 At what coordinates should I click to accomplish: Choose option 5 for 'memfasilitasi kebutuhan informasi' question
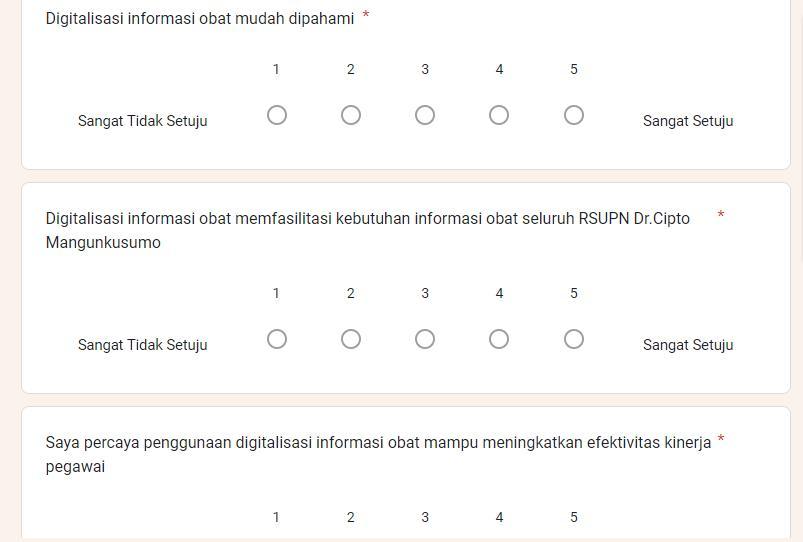574,339
